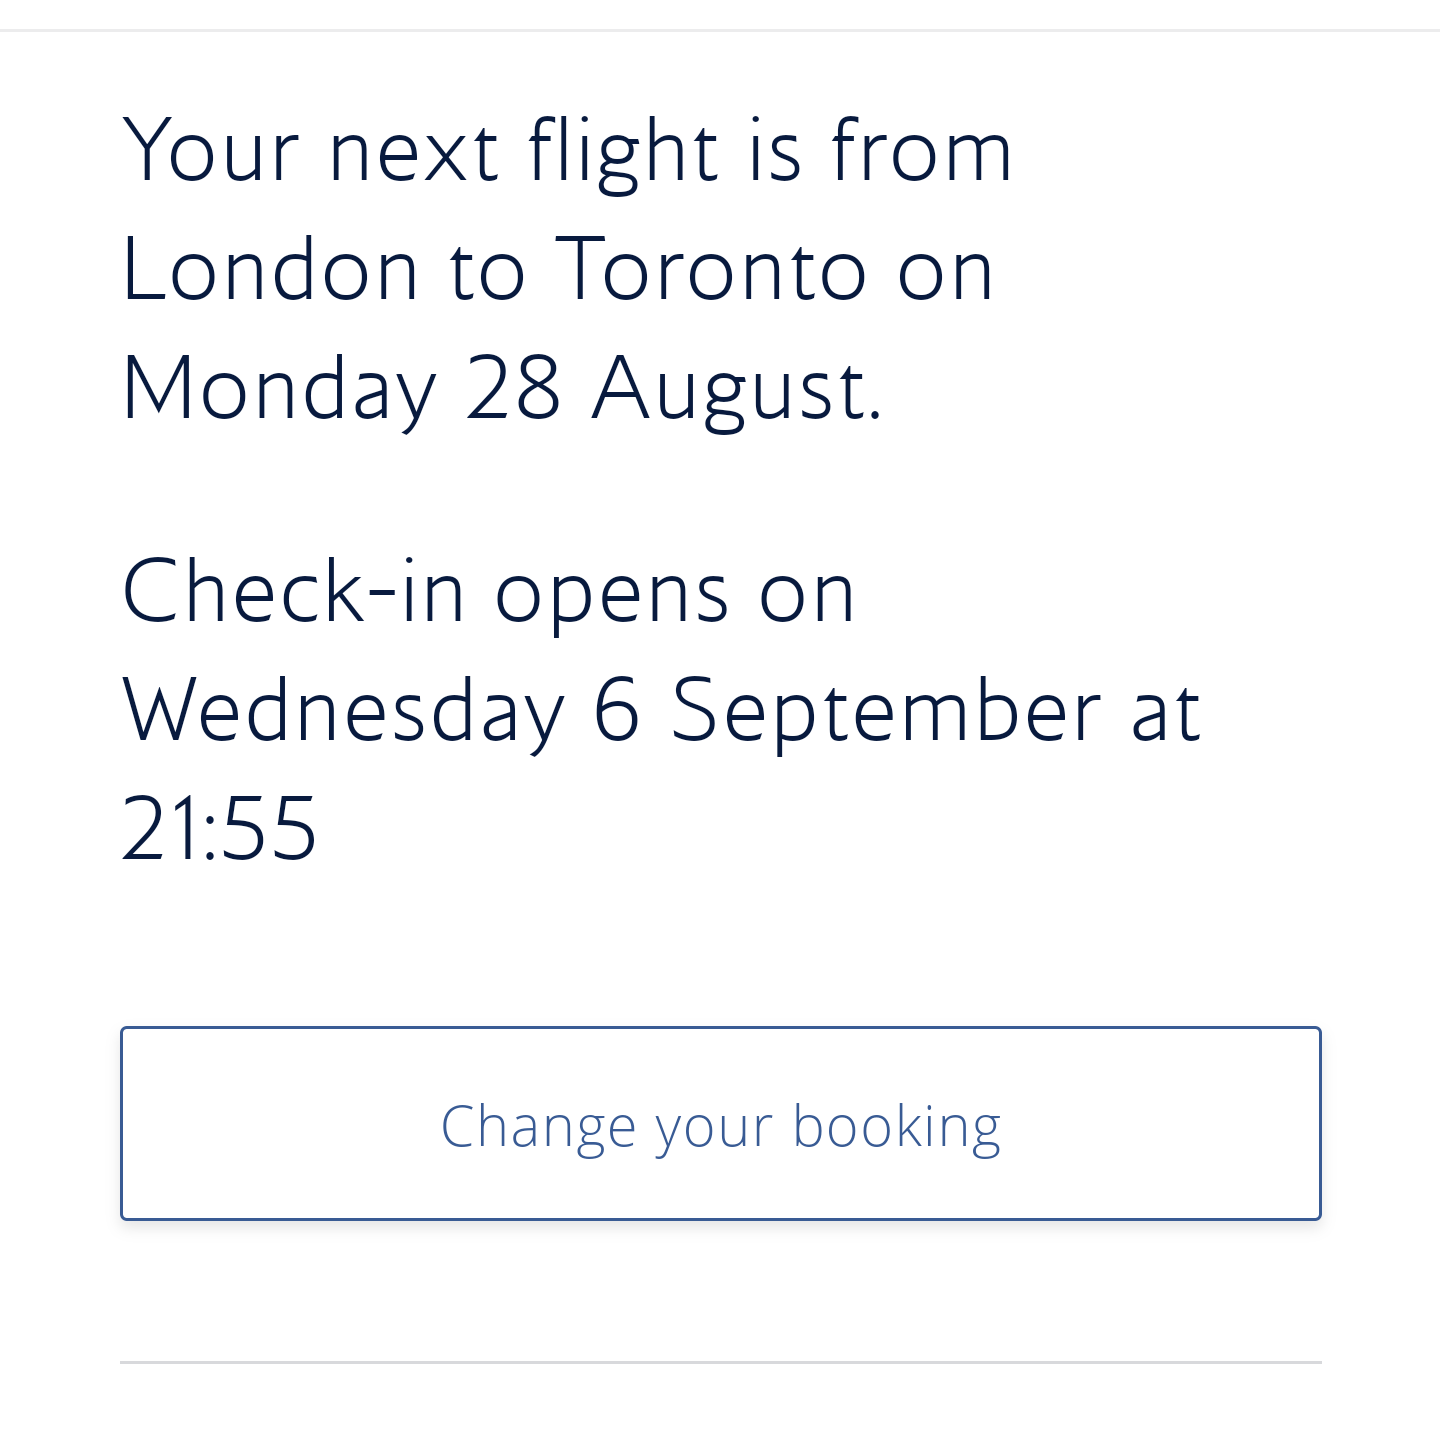
Task: Click the word September
Action: [x=885, y=712]
